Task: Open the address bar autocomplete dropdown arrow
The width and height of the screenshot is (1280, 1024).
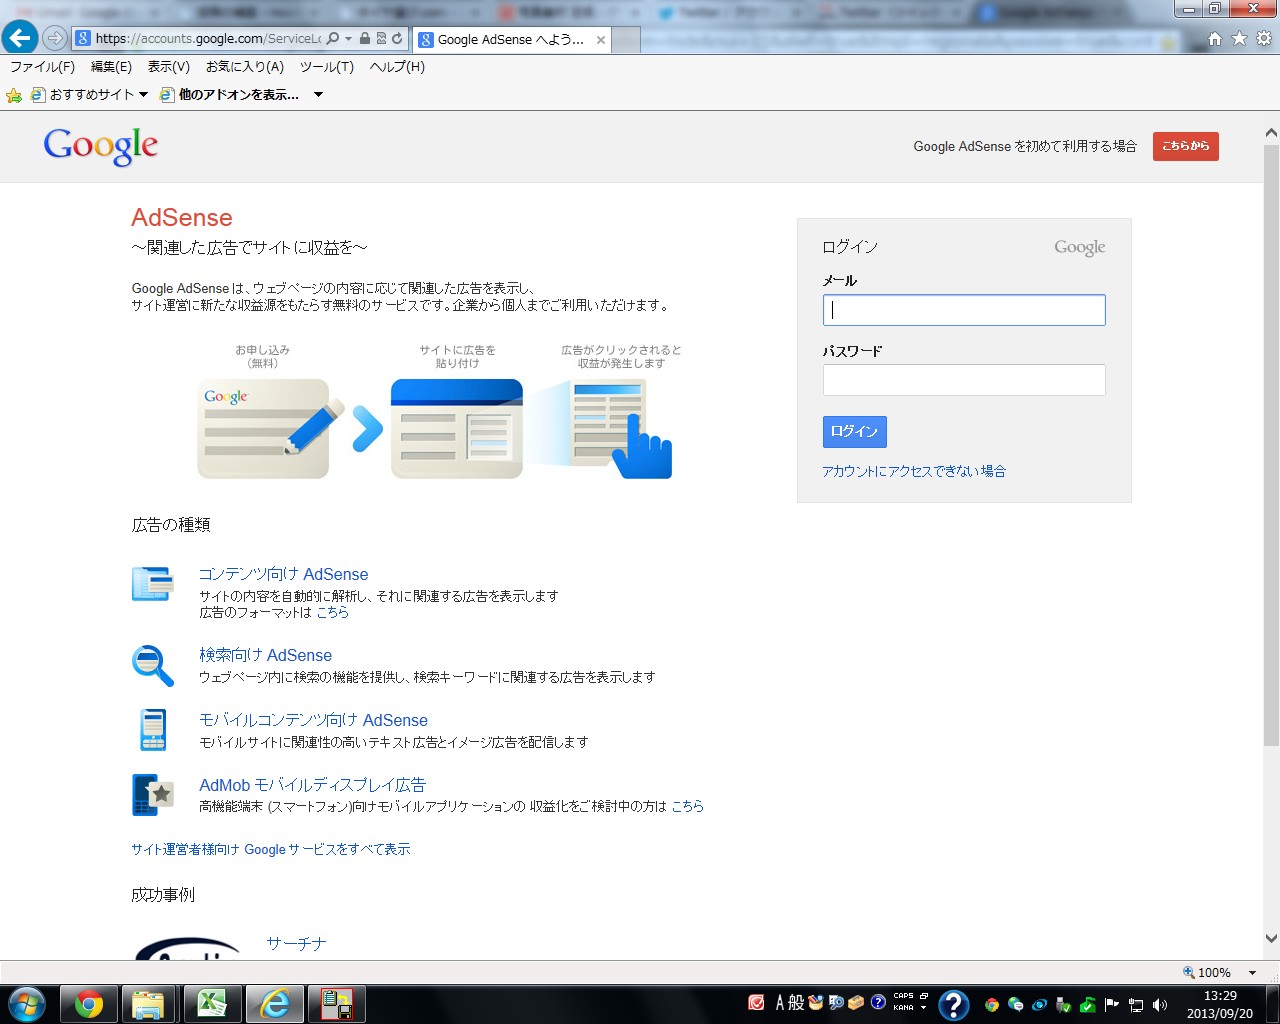Action: tap(348, 39)
